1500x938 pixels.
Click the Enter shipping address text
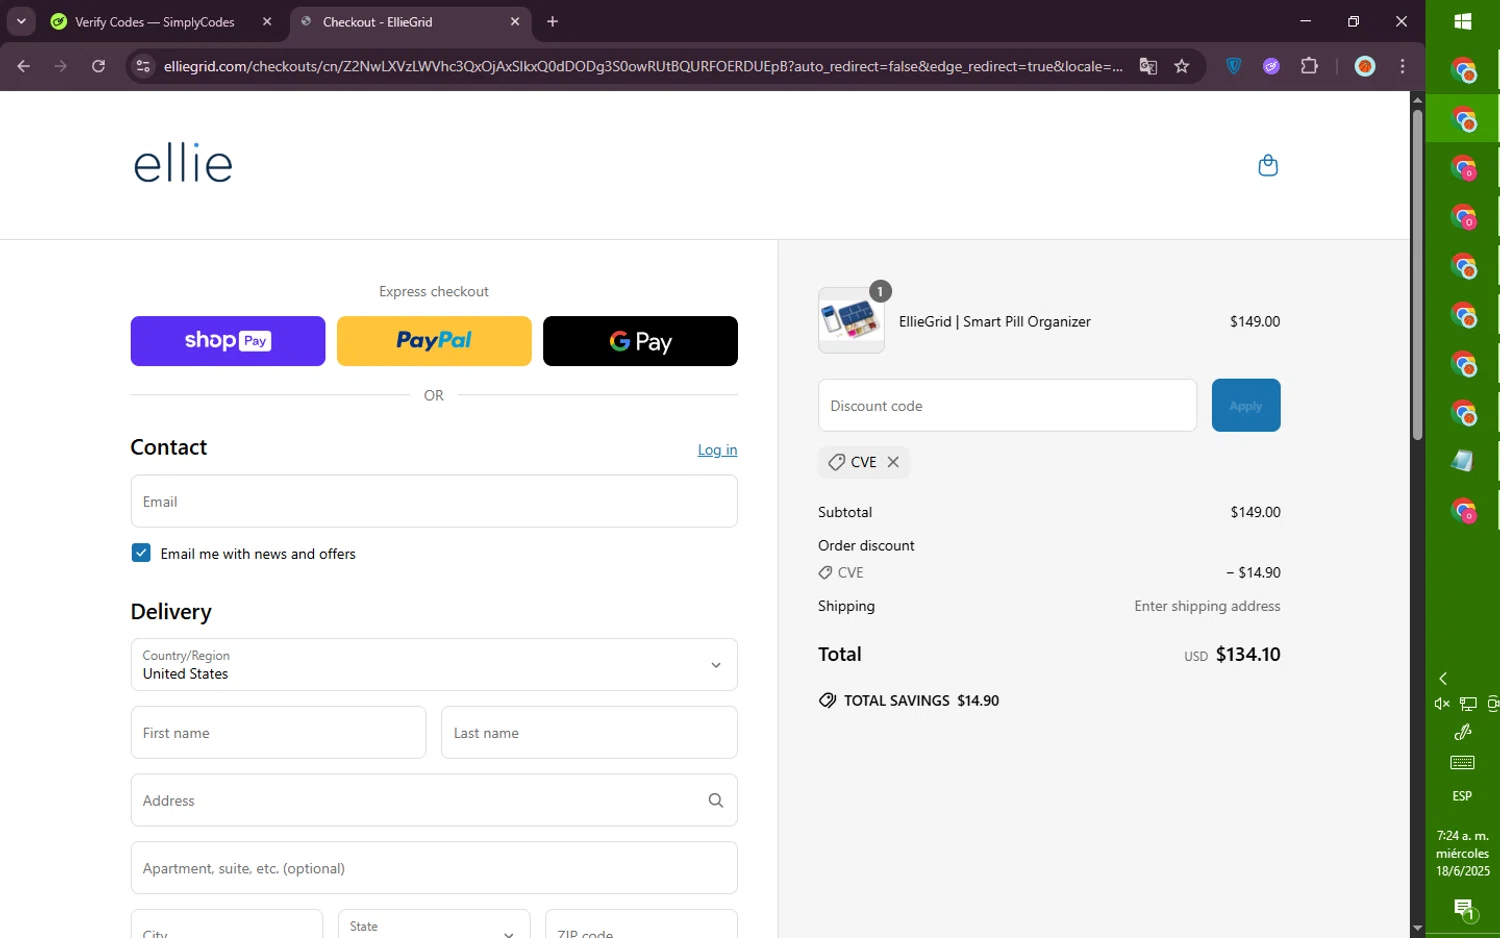point(1207,606)
